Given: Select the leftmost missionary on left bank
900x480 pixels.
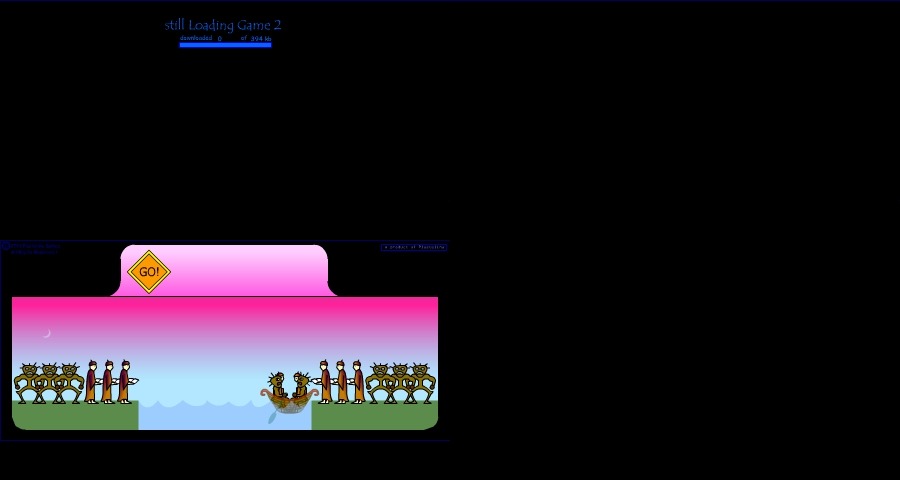Looking at the screenshot, I should tap(91, 382).
